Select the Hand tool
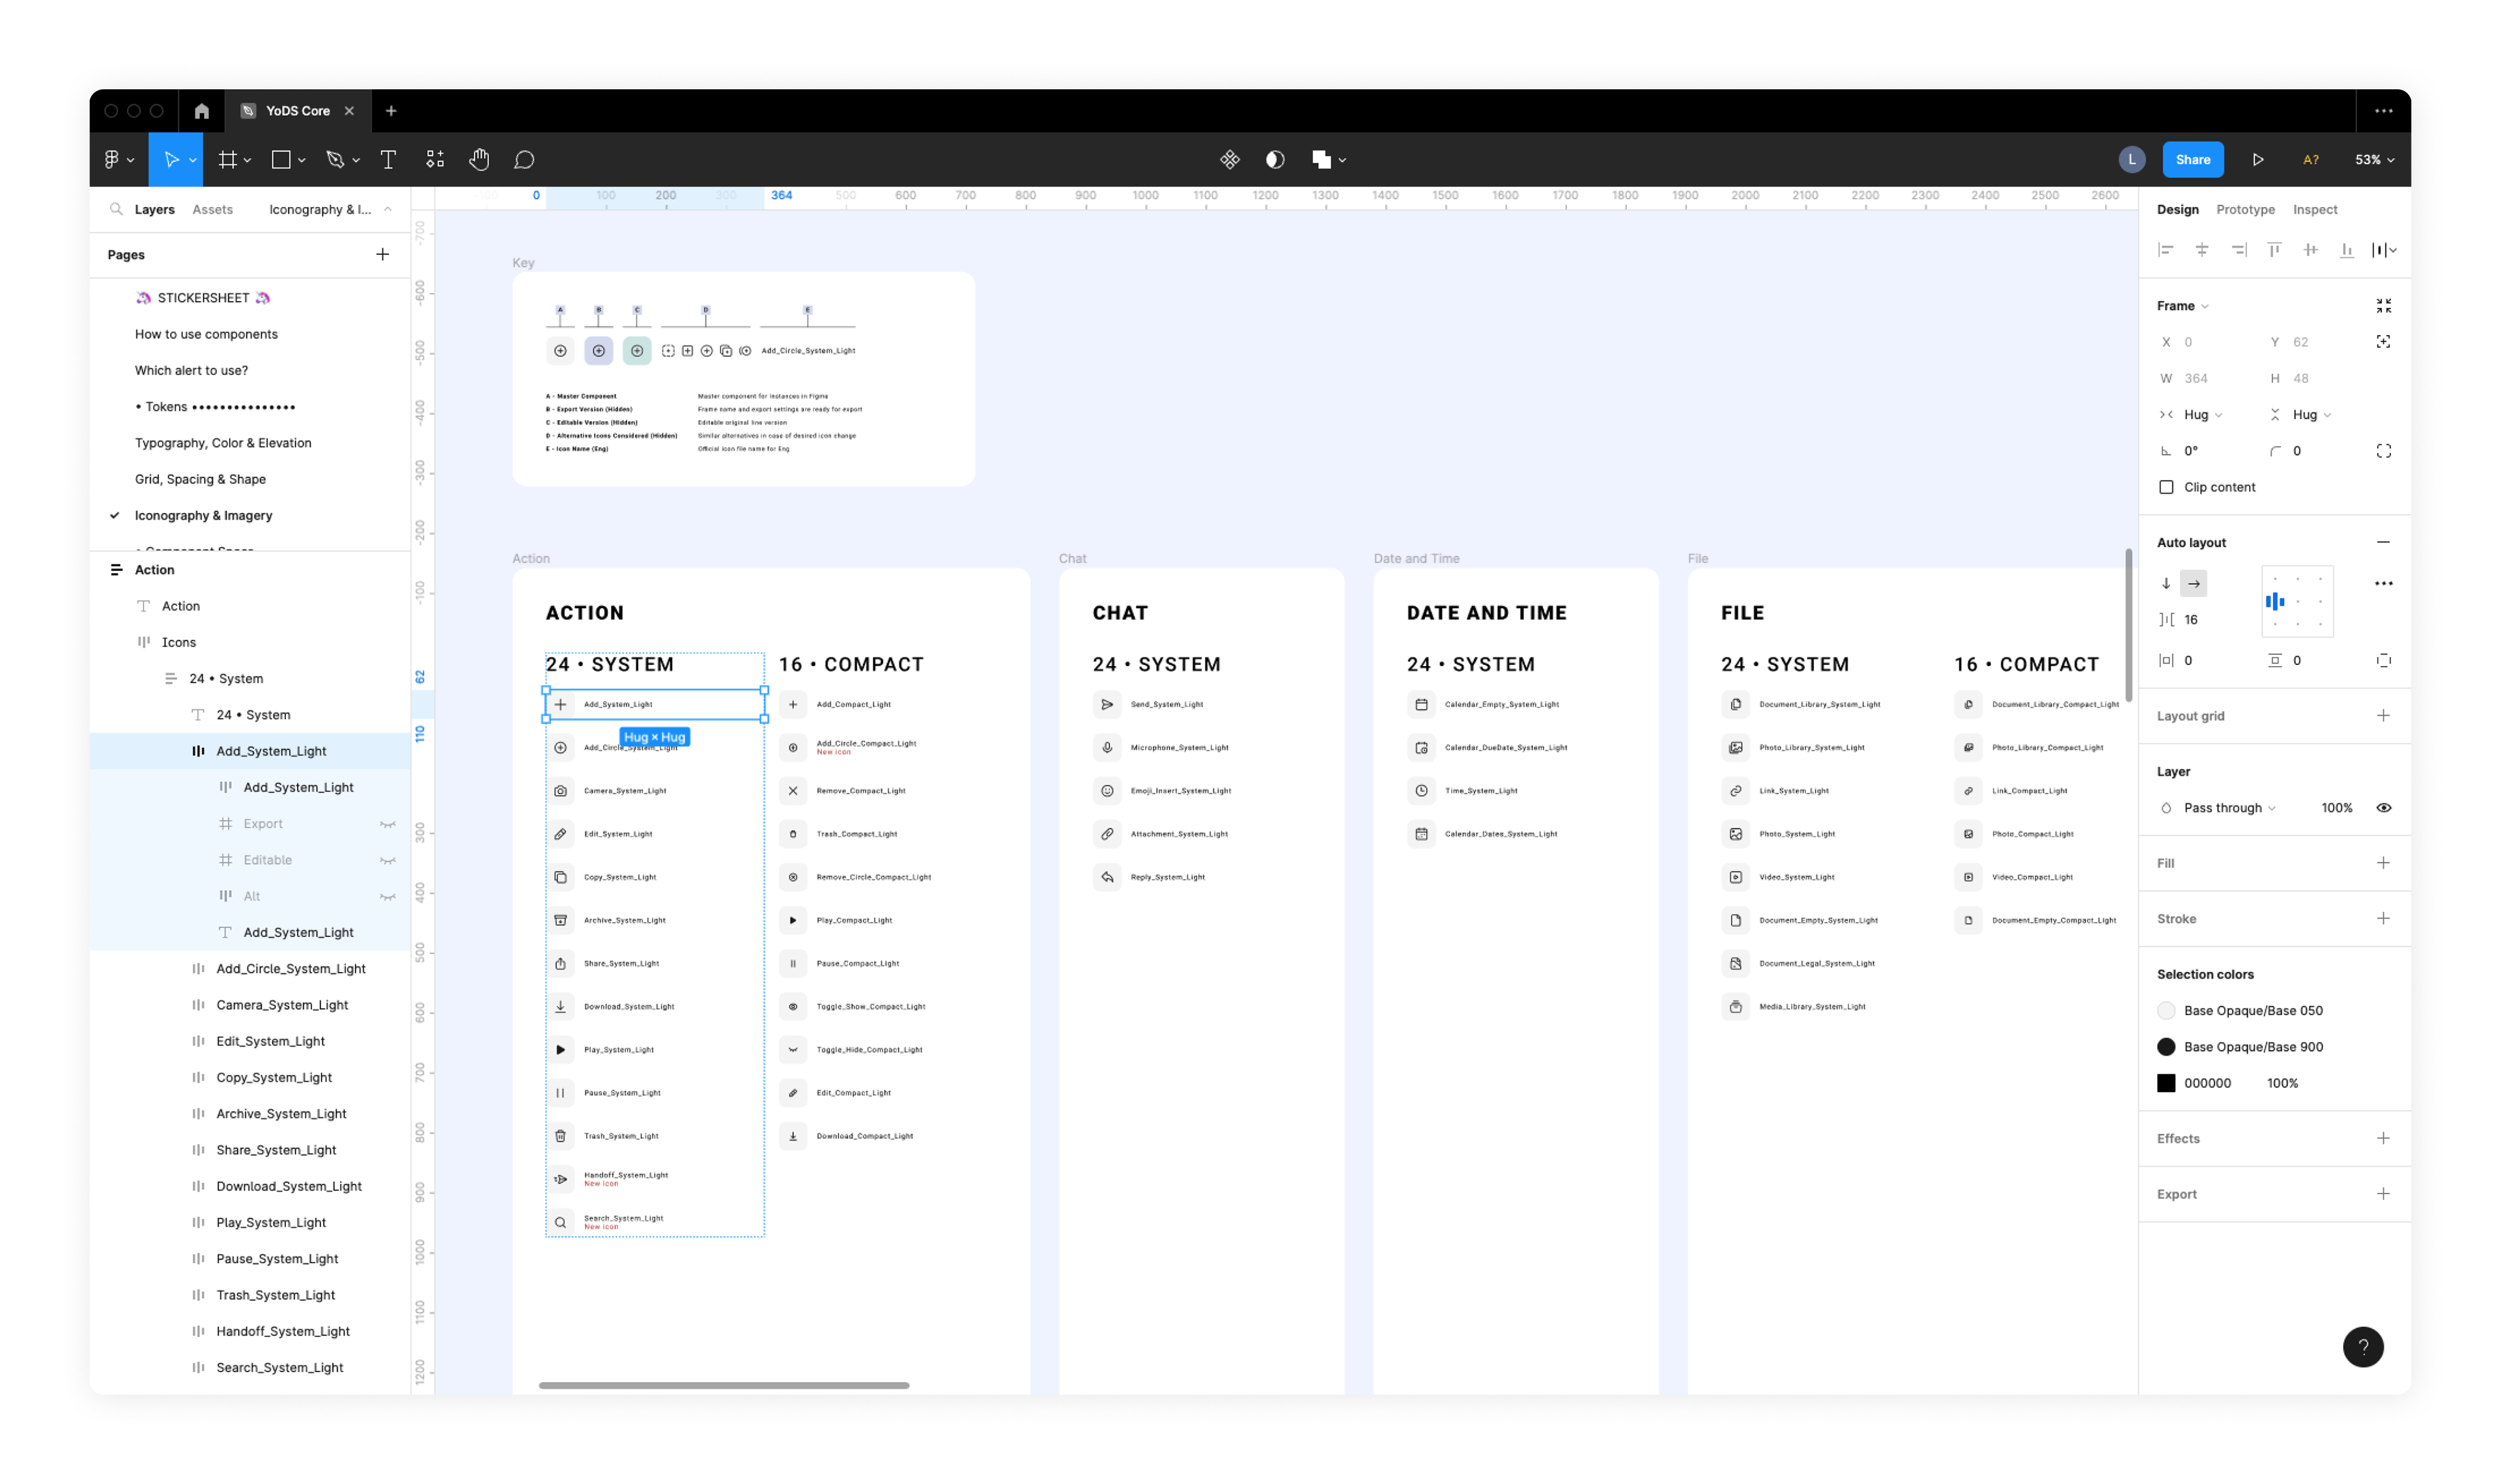 [479, 159]
